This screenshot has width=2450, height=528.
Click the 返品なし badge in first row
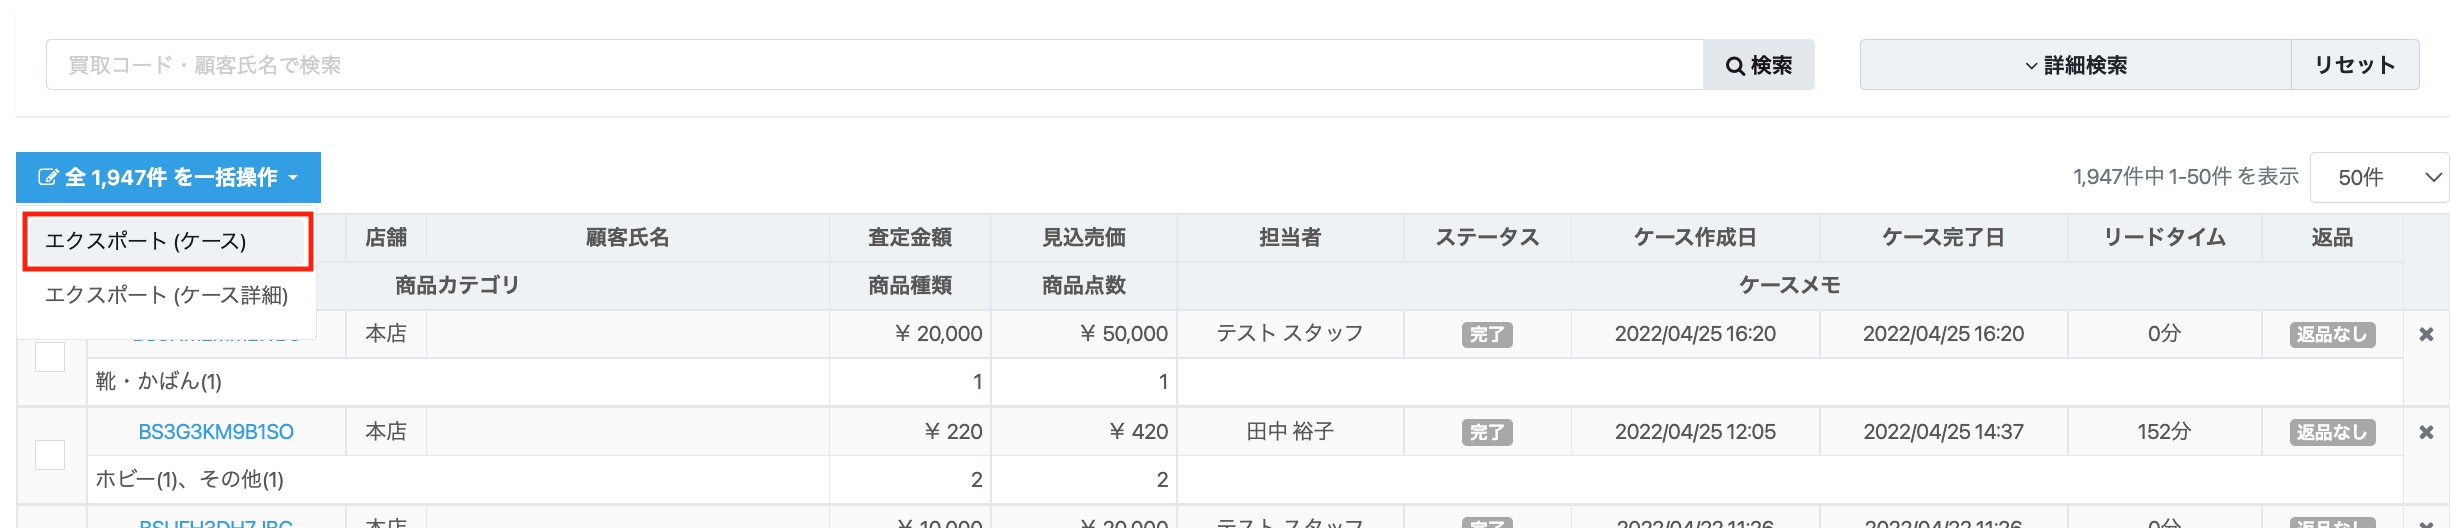coord(2332,334)
